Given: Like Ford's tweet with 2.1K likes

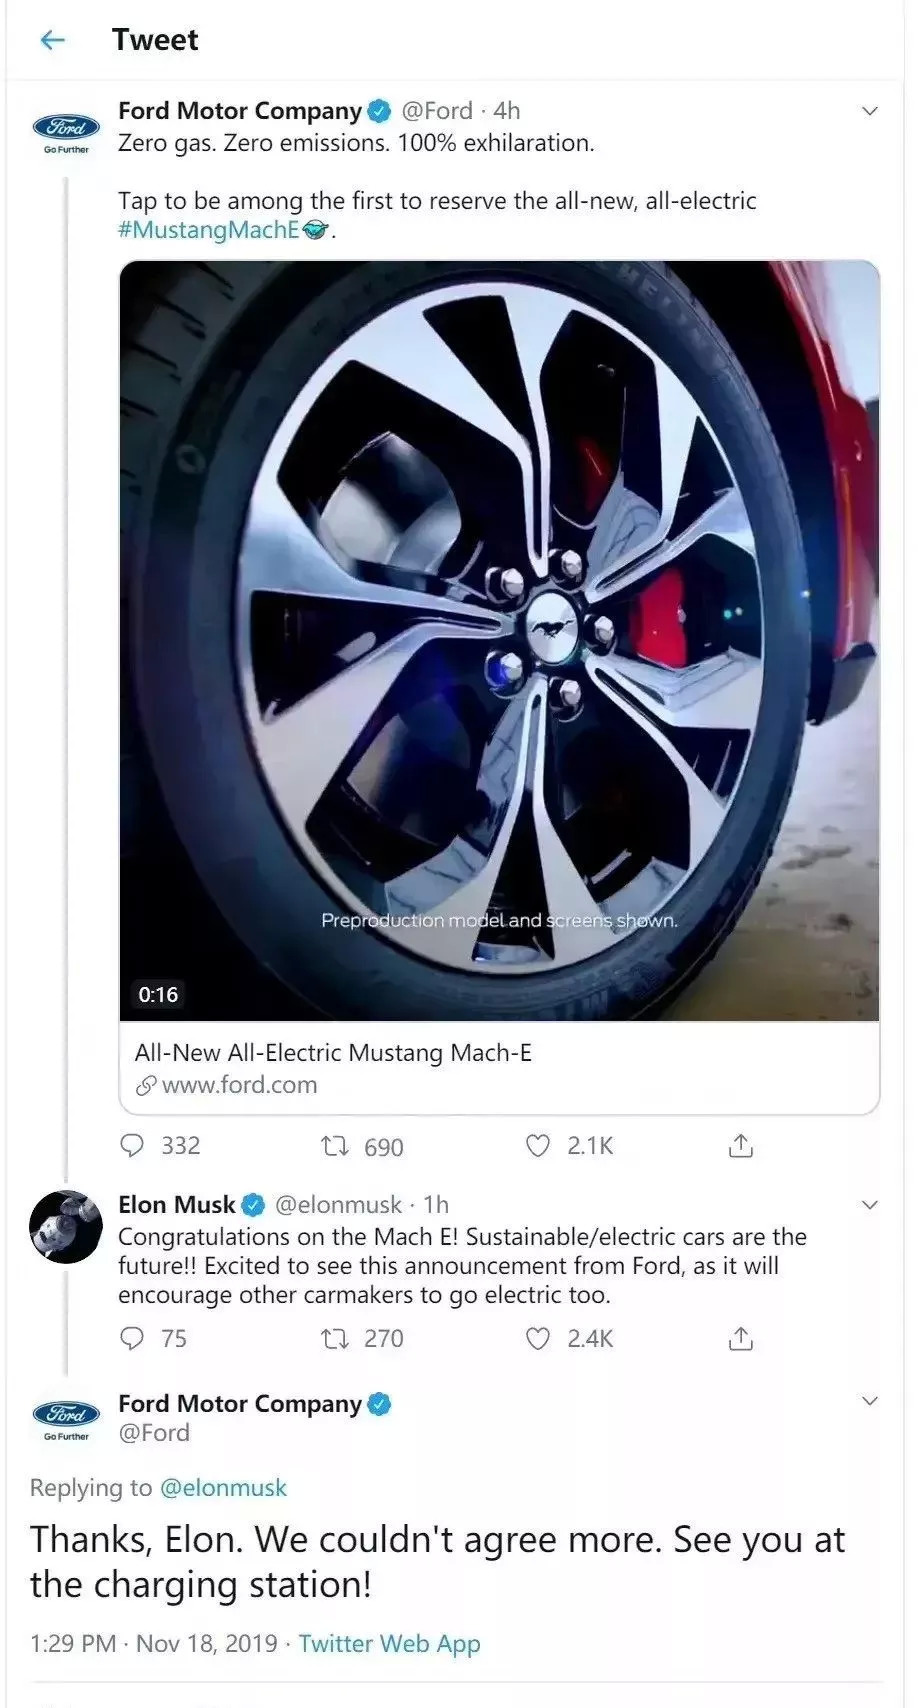Looking at the screenshot, I should (x=538, y=1146).
